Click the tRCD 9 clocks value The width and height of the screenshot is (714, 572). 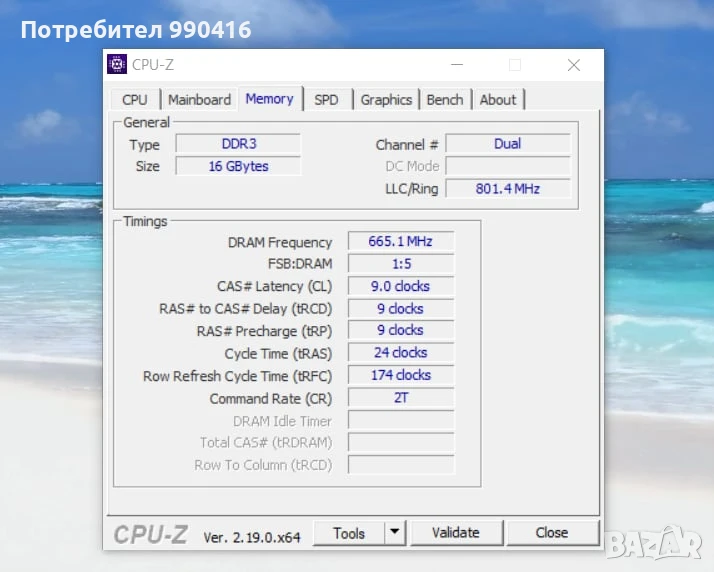click(x=401, y=308)
